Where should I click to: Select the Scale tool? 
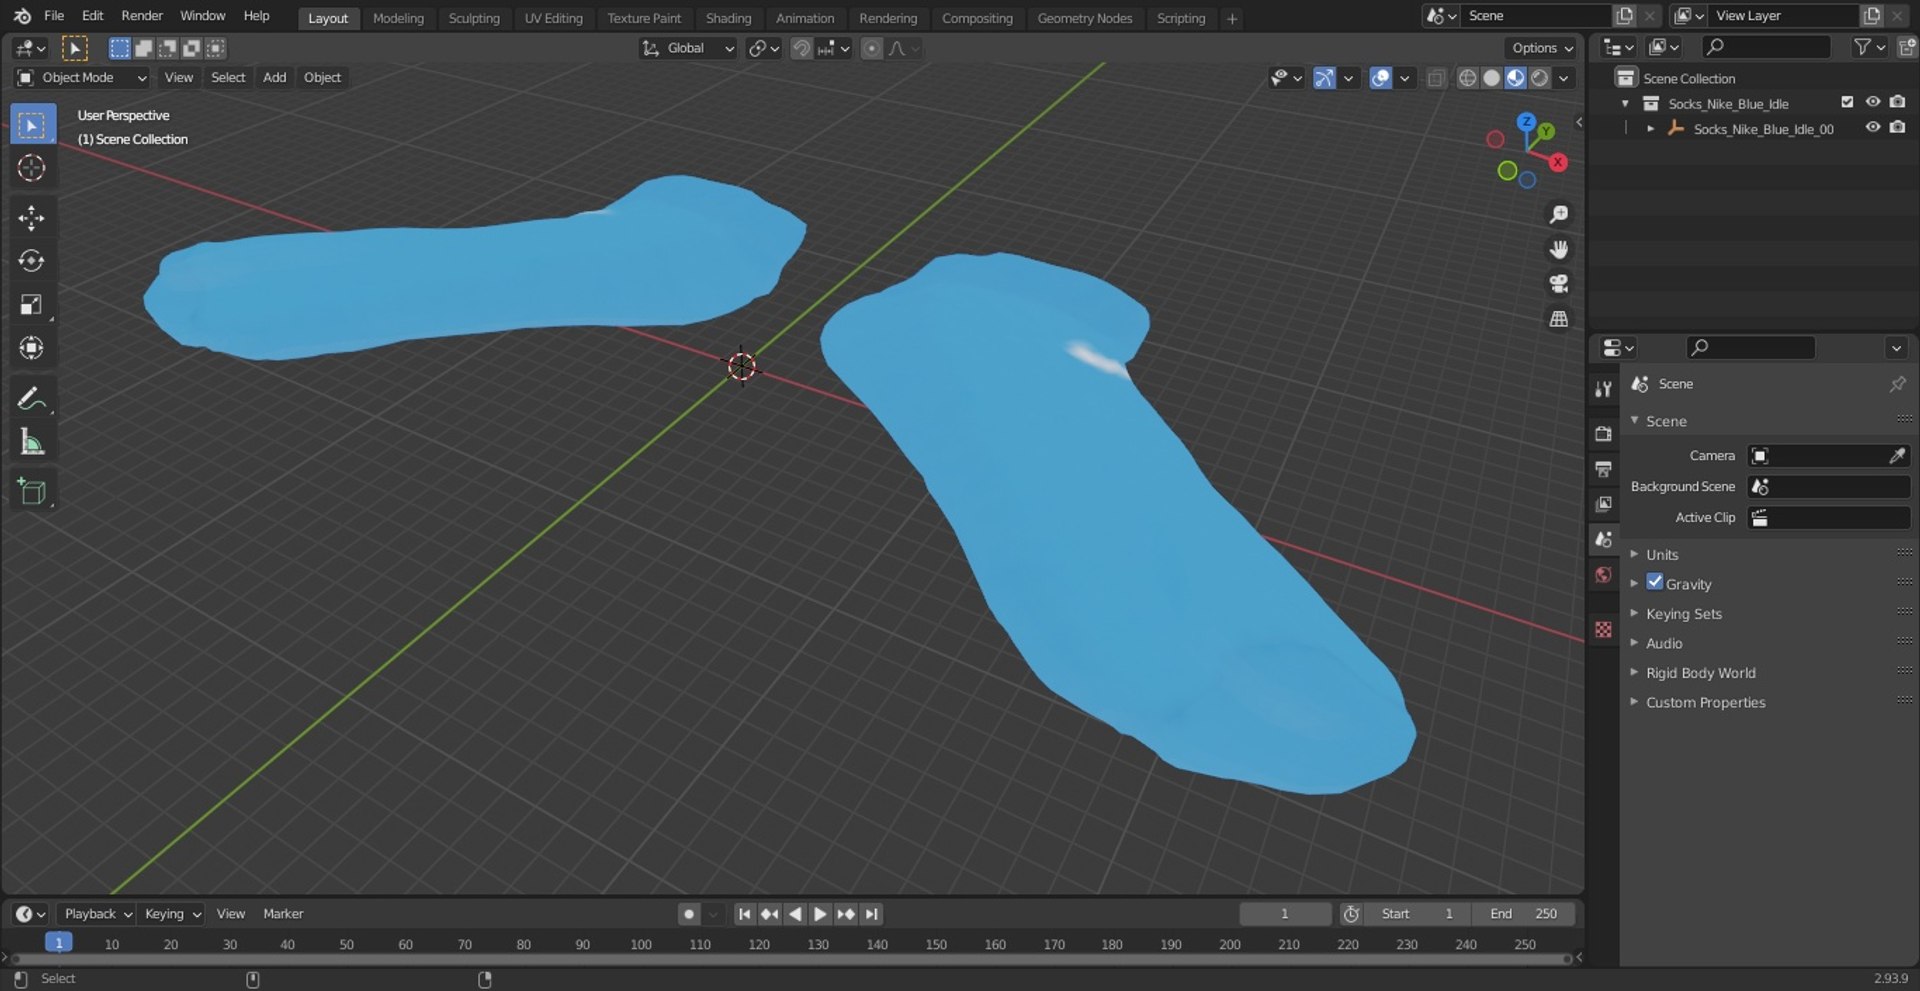(32, 304)
